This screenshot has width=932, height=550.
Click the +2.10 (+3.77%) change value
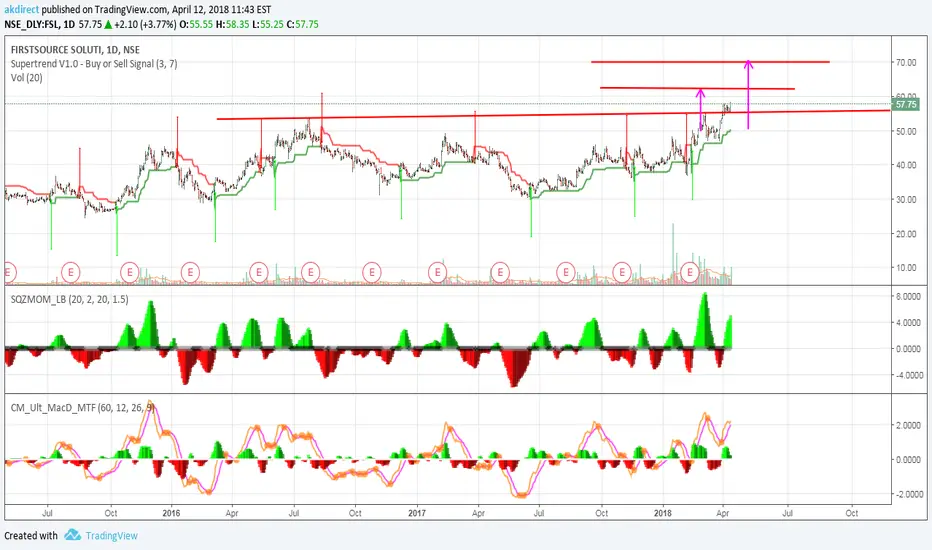point(146,24)
